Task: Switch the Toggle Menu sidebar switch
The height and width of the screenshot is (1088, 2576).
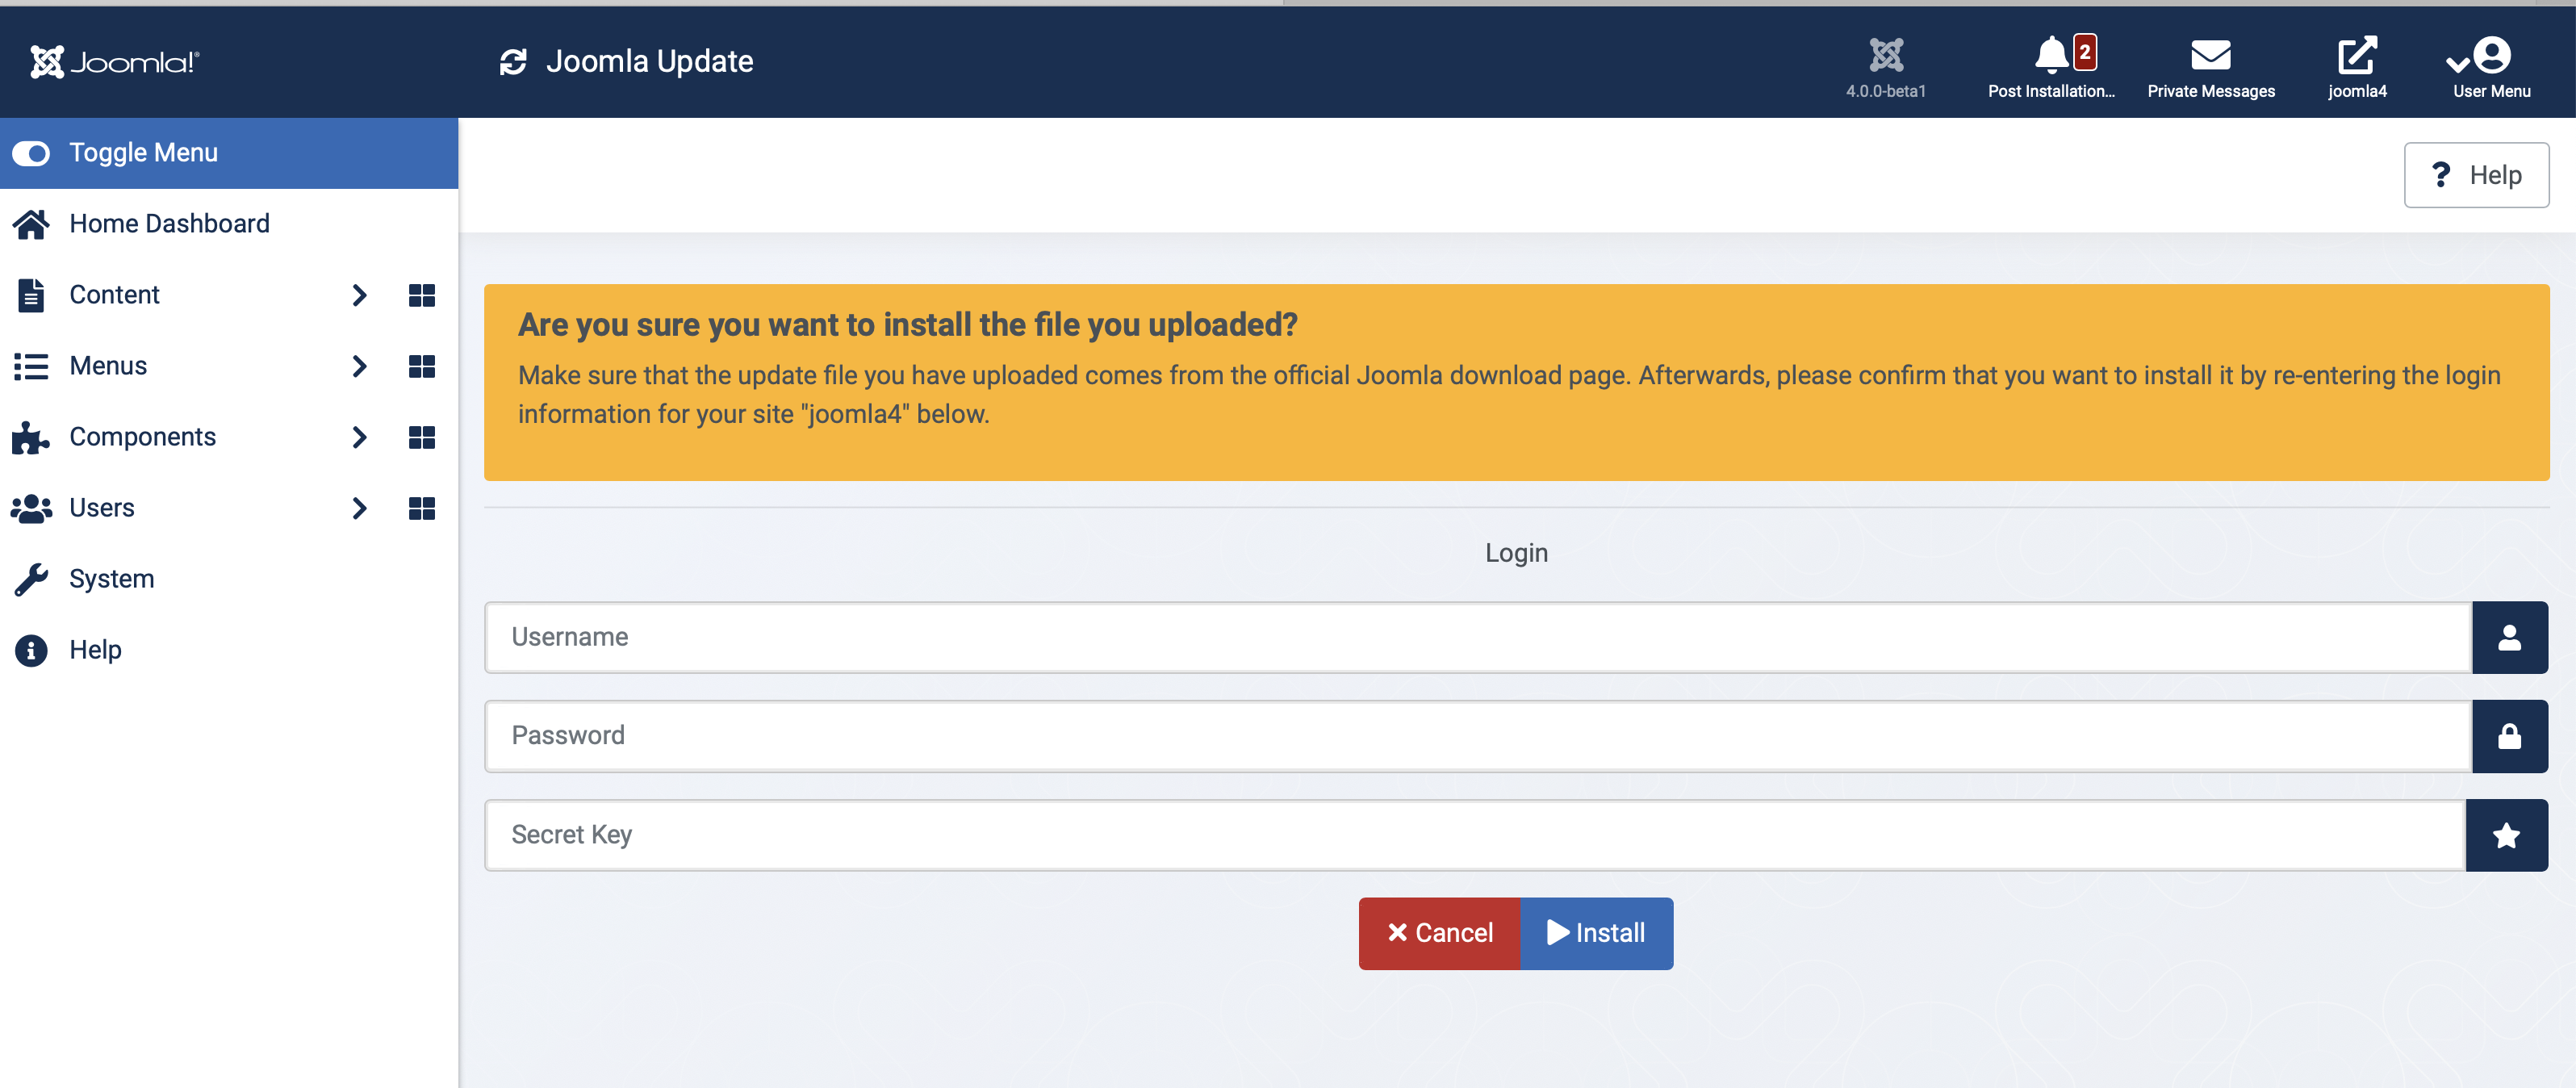Action: point(31,153)
